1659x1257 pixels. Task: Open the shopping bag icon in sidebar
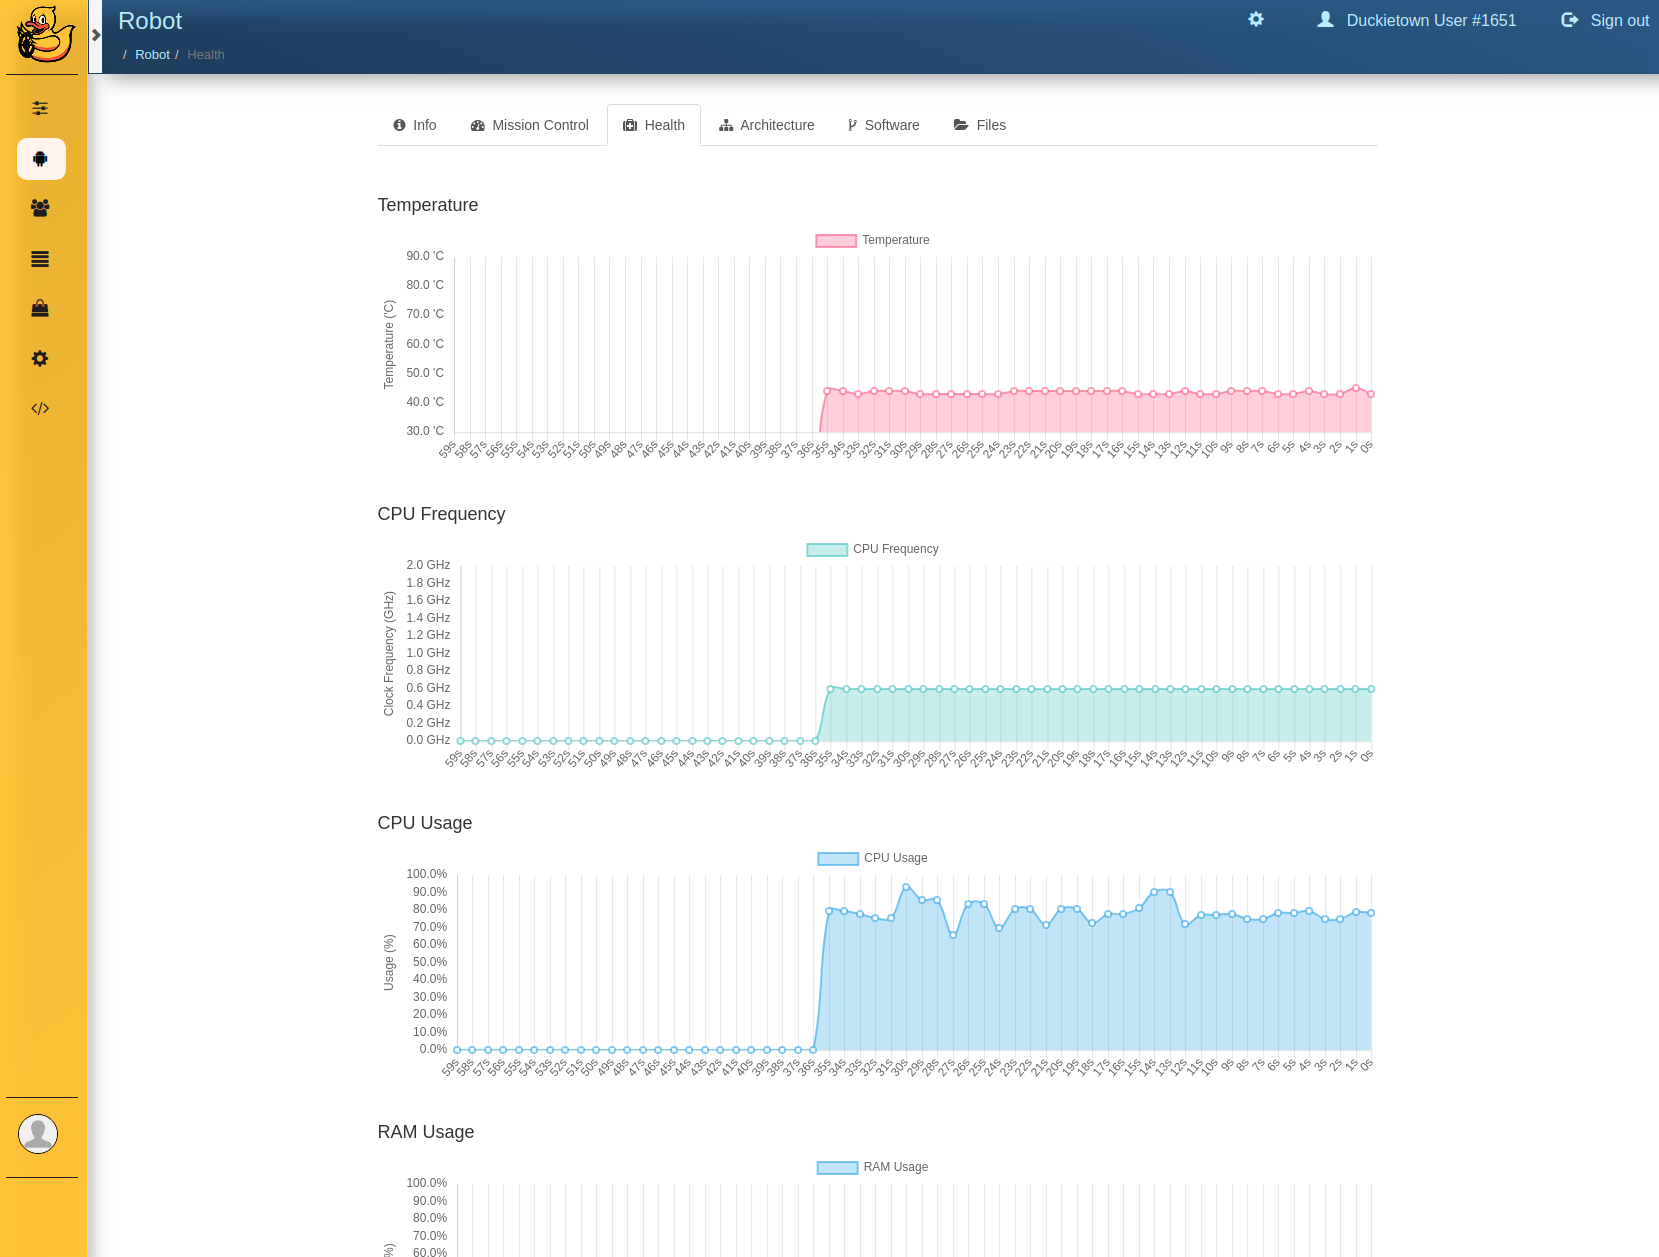pos(40,308)
